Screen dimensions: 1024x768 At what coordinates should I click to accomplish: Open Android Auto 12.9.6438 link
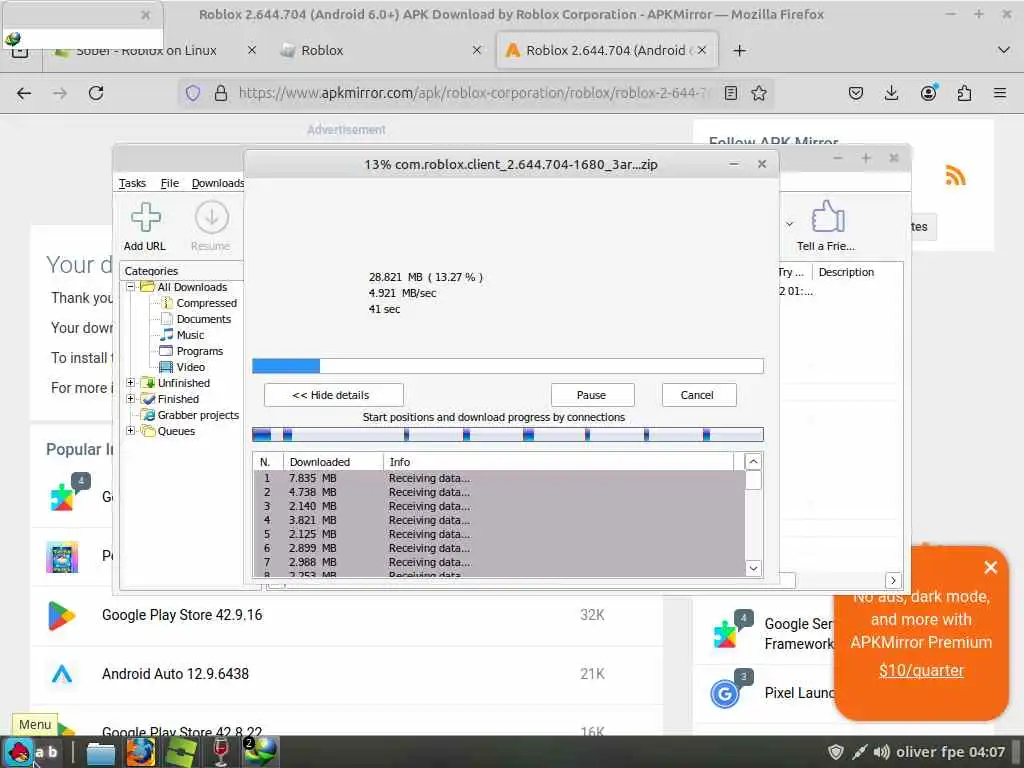tap(175, 674)
